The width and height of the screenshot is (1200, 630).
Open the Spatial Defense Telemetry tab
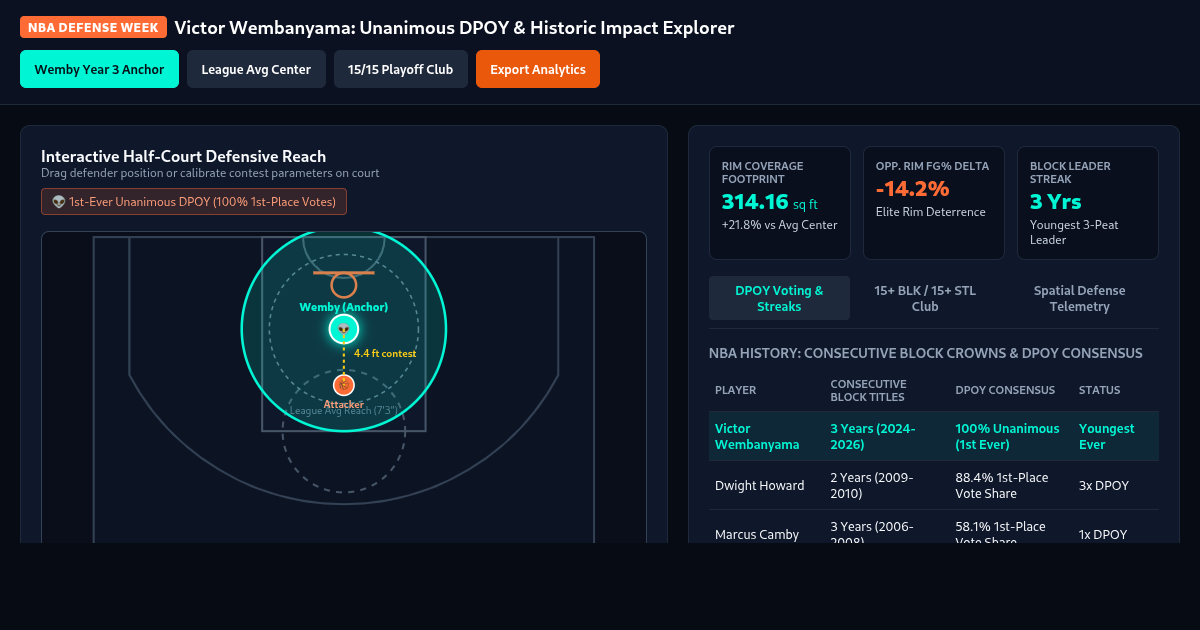pyautogui.click(x=1080, y=298)
